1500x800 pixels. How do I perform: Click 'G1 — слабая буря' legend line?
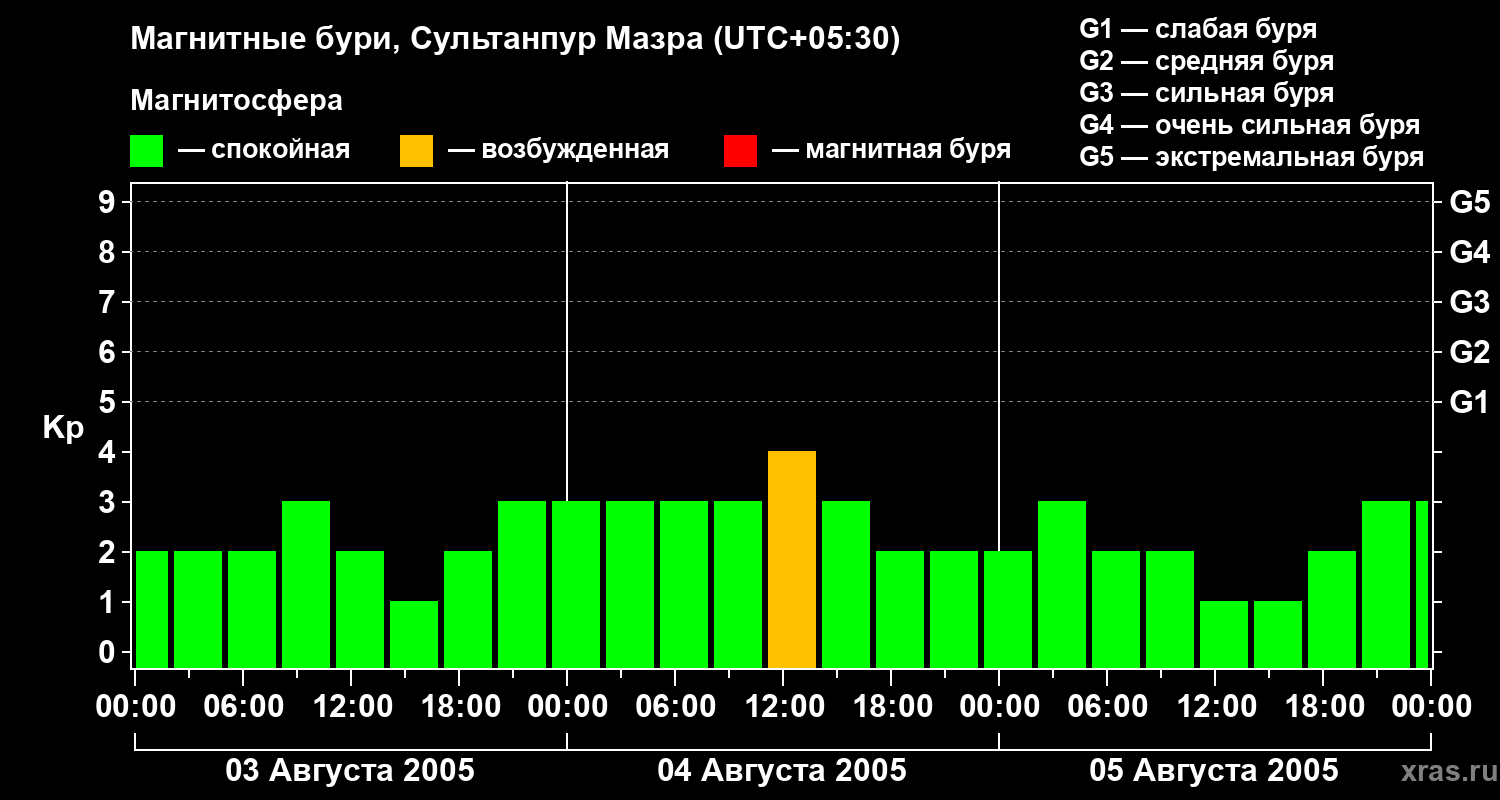1198,29
